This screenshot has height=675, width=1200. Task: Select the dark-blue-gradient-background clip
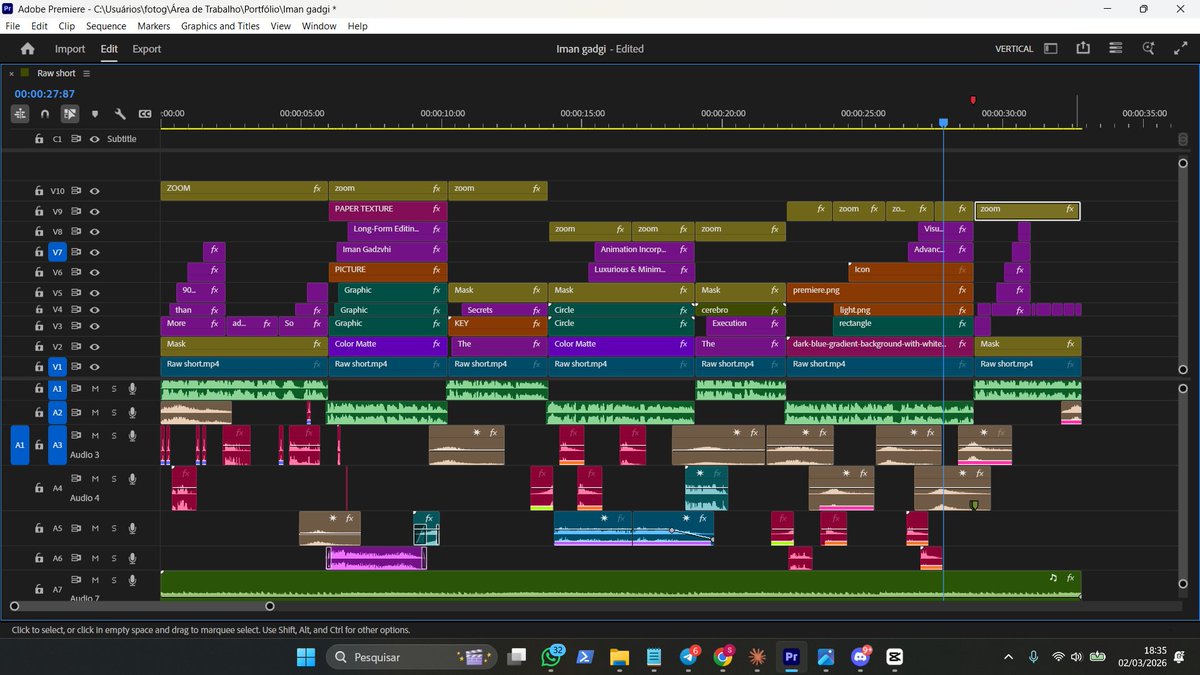click(880, 345)
